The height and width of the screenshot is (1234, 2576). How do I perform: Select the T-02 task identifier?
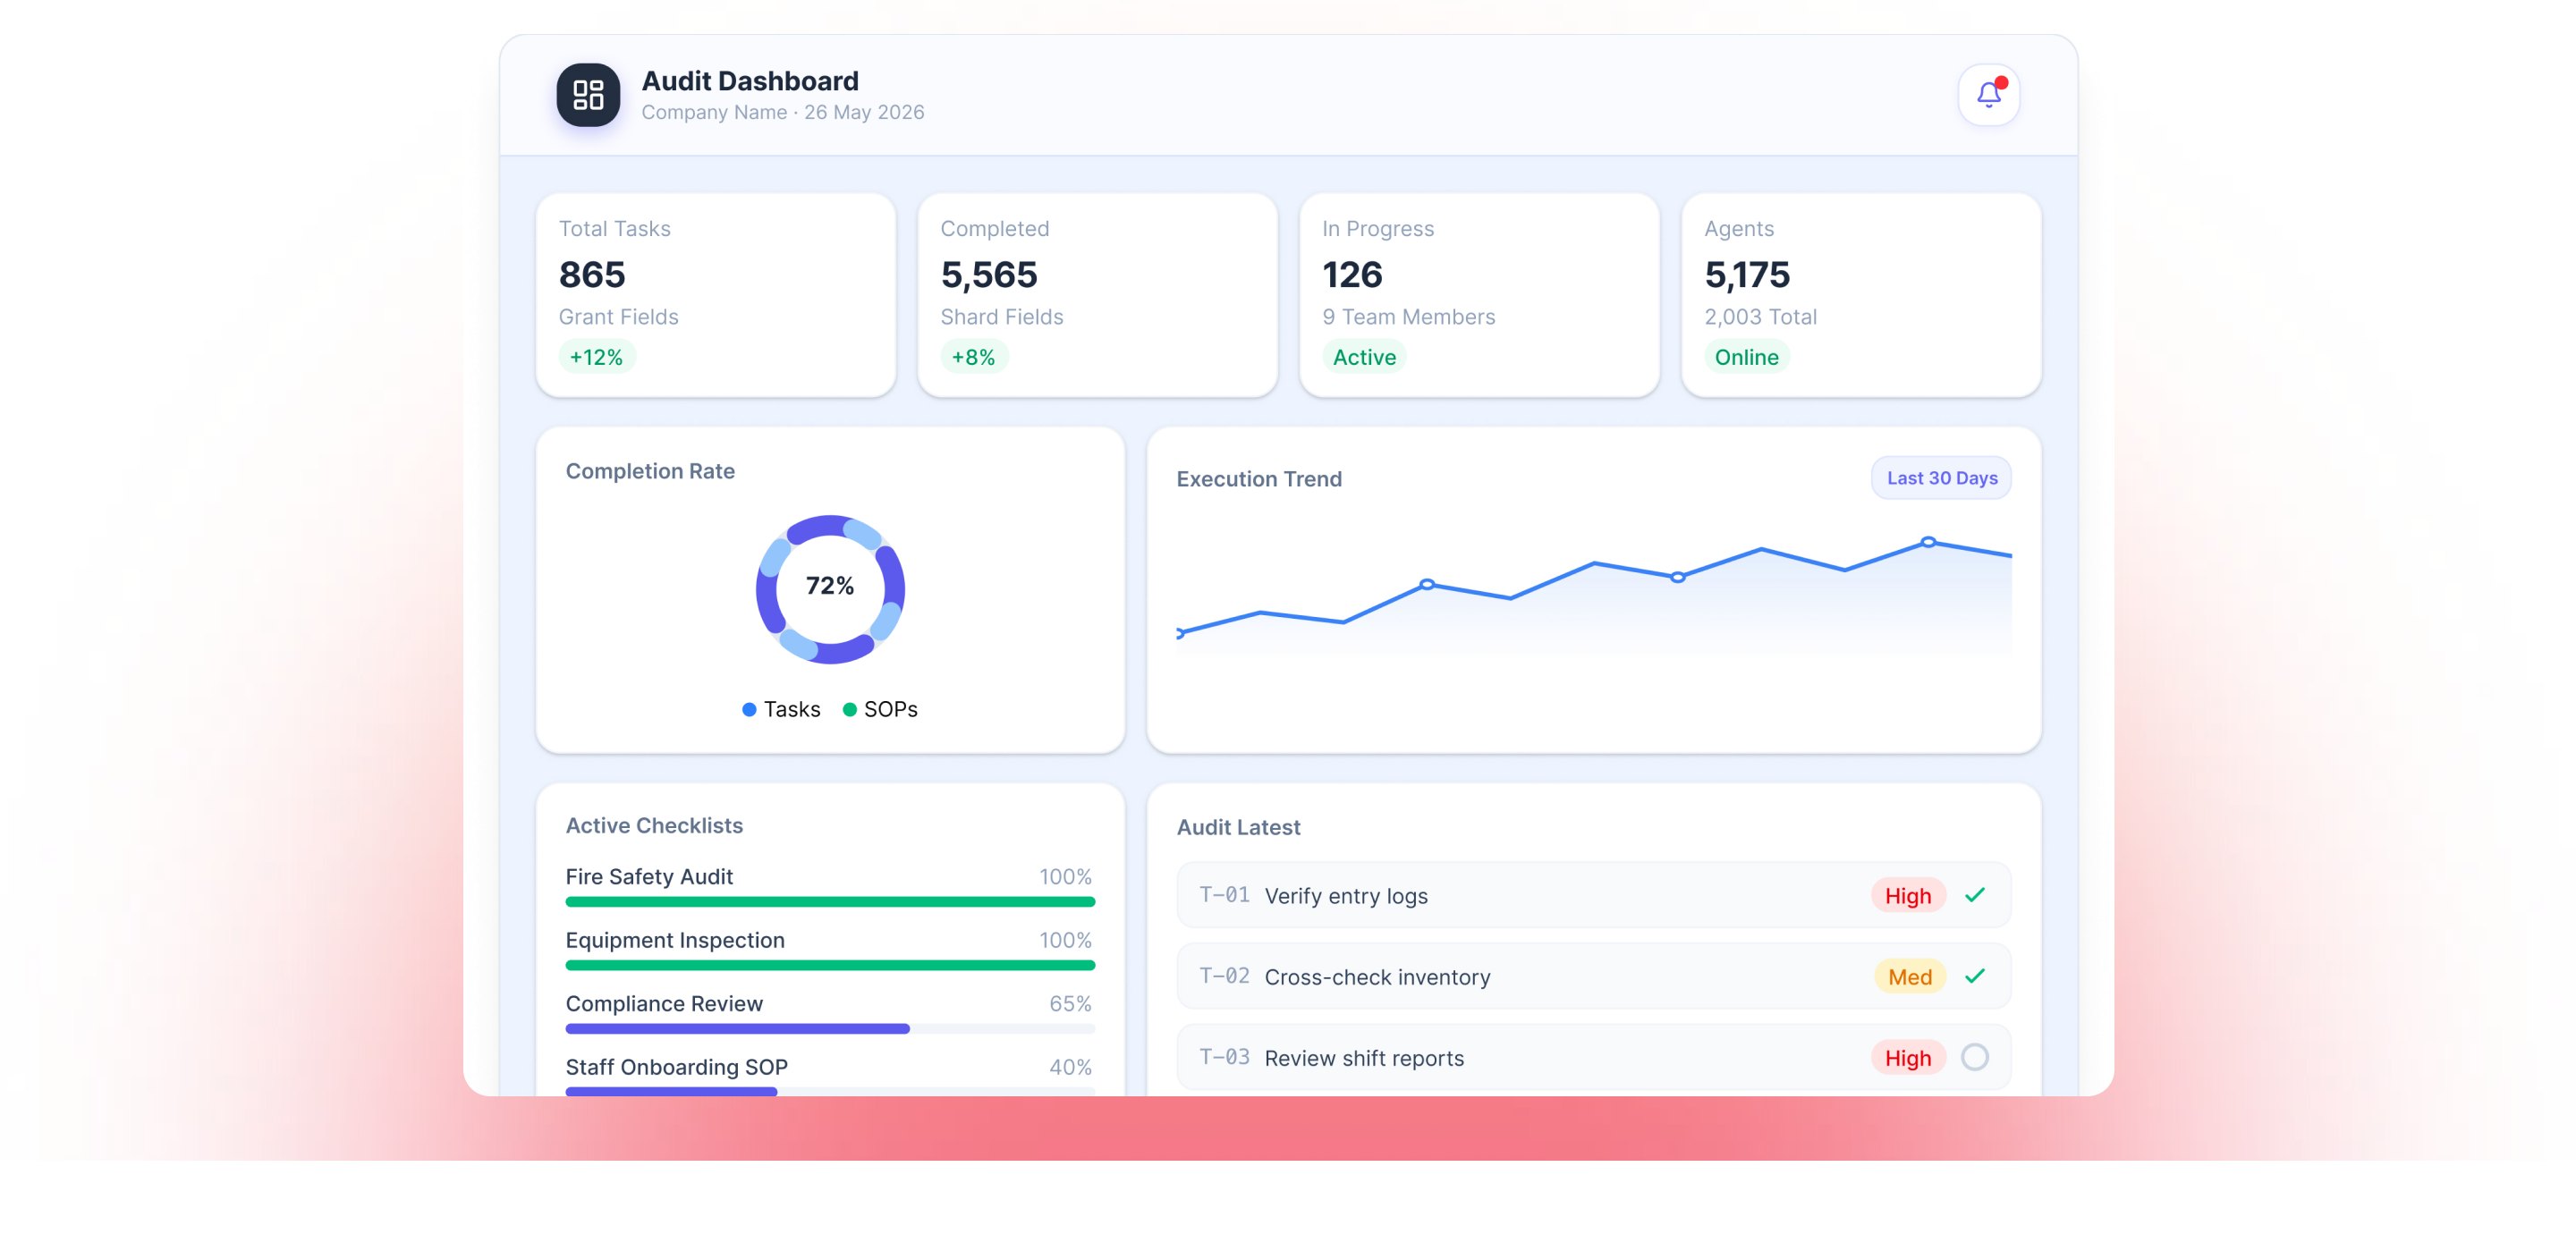click(x=1224, y=976)
